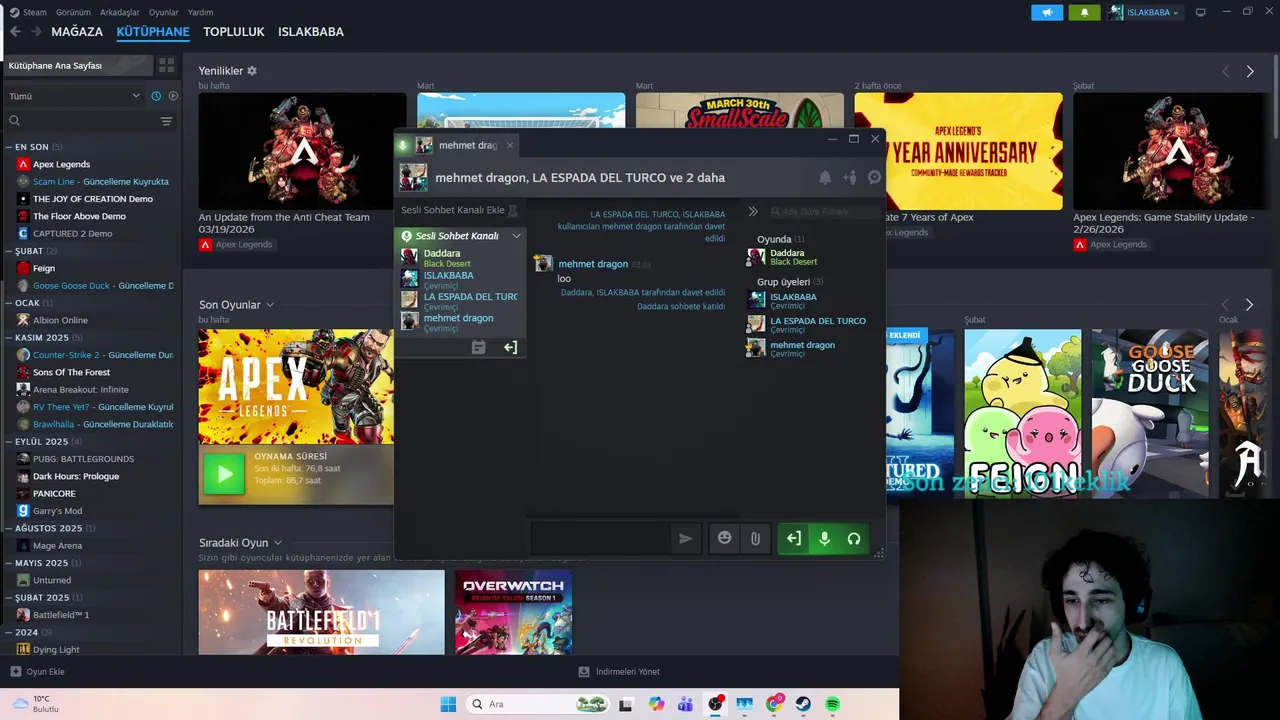Navigate back with the Steam back arrow
Screen dimensions: 1280x720
pos(15,32)
